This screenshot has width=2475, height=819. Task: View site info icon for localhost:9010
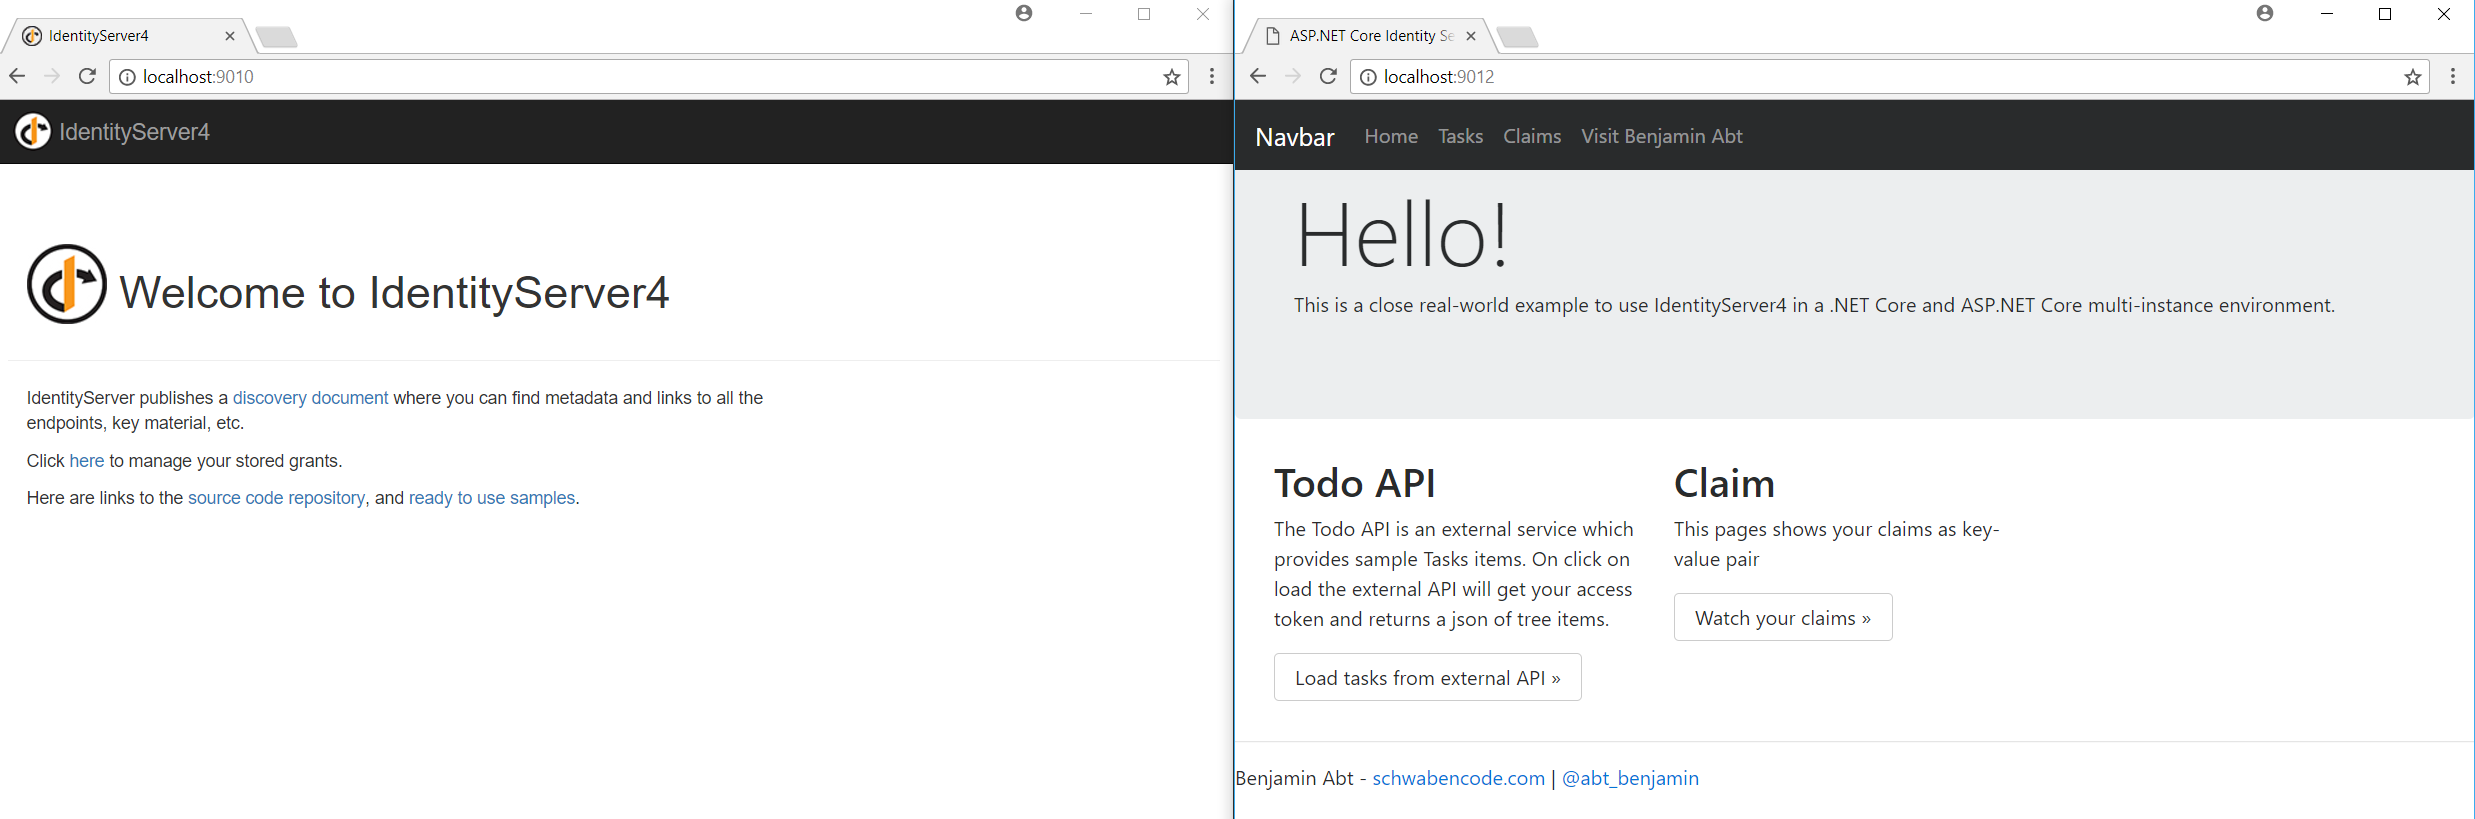pos(127,77)
